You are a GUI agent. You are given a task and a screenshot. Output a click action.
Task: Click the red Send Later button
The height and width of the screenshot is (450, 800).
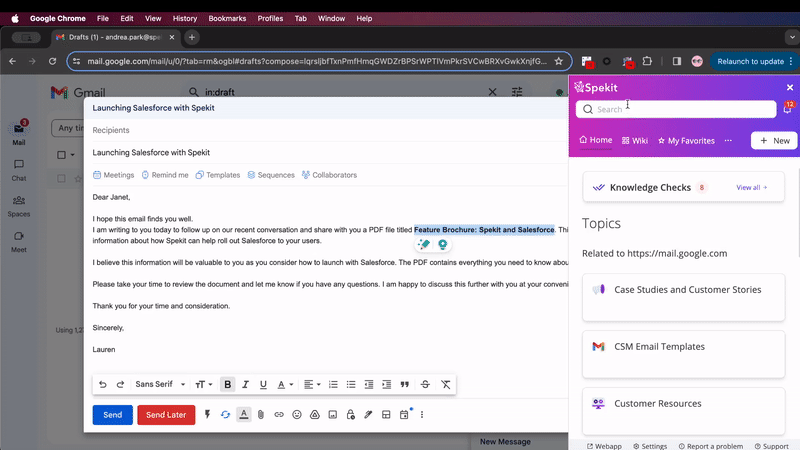(166, 415)
